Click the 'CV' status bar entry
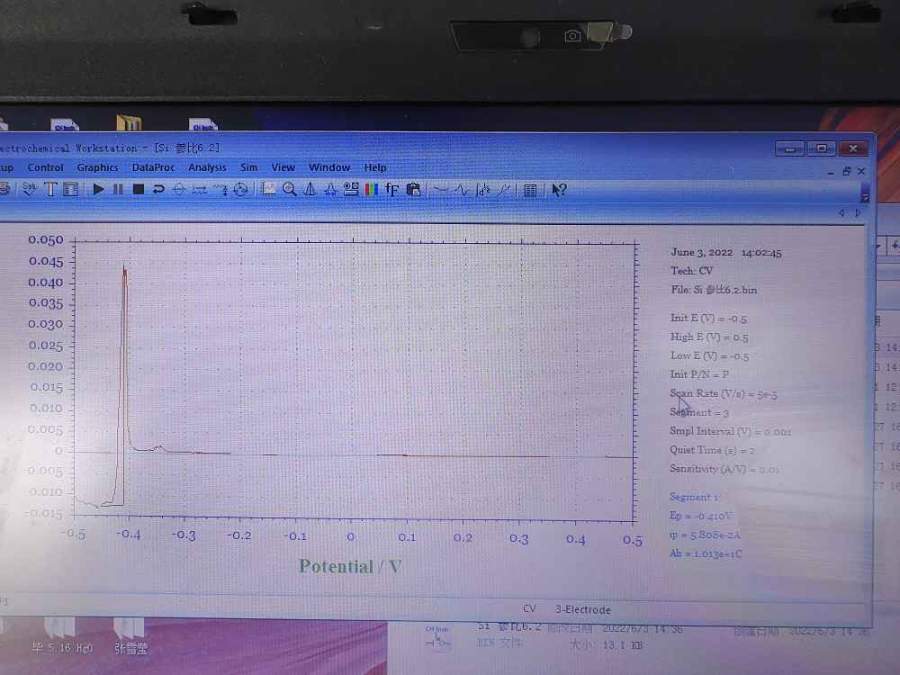This screenshot has height=675, width=900. (529, 608)
